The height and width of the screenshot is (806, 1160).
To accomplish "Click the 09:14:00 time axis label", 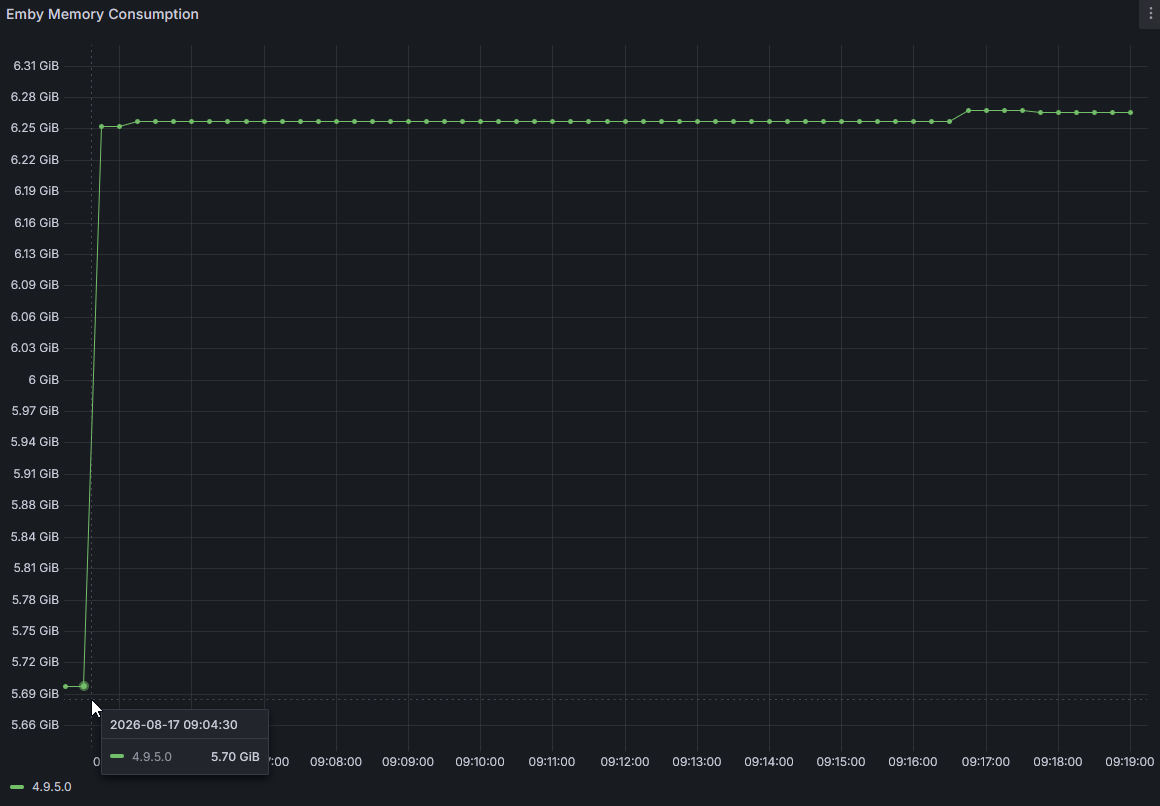I will tap(769, 762).
